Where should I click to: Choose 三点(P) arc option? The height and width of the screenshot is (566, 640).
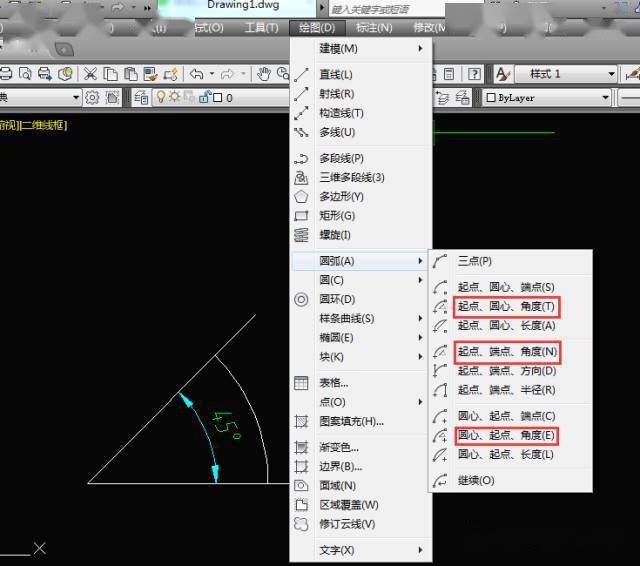(x=511, y=261)
